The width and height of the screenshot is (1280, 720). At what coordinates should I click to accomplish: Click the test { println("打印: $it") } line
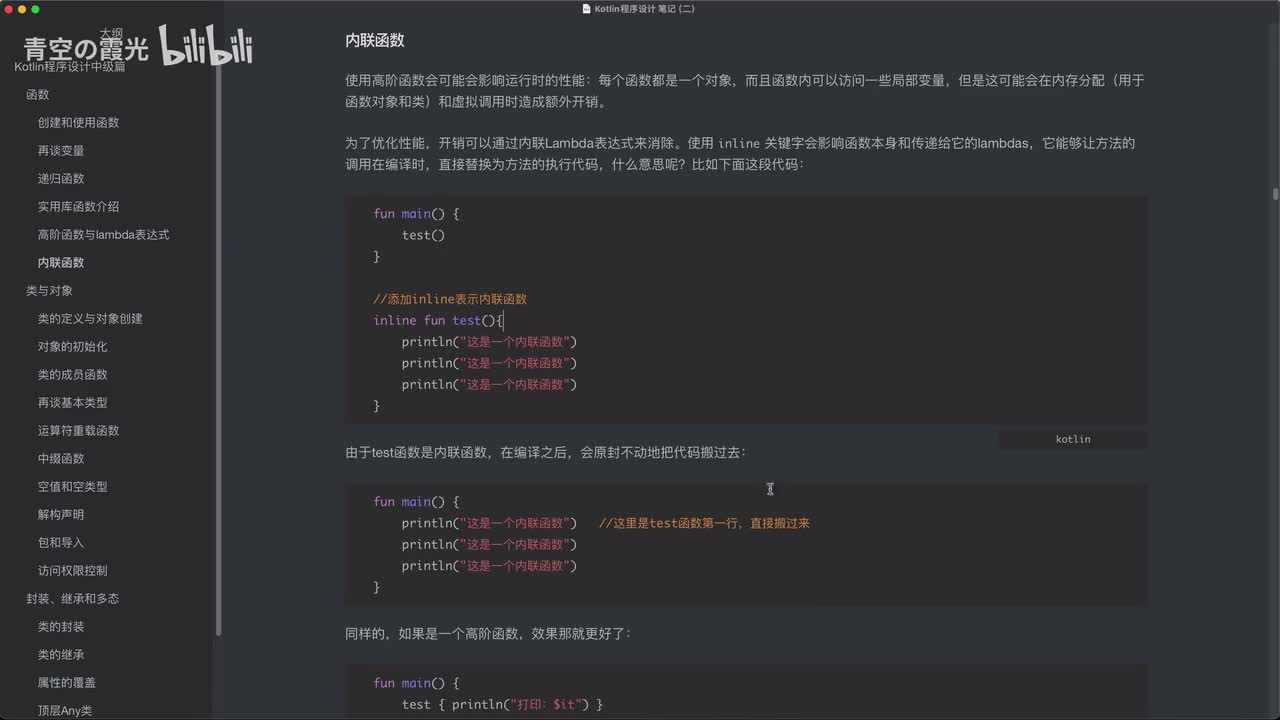click(x=502, y=704)
